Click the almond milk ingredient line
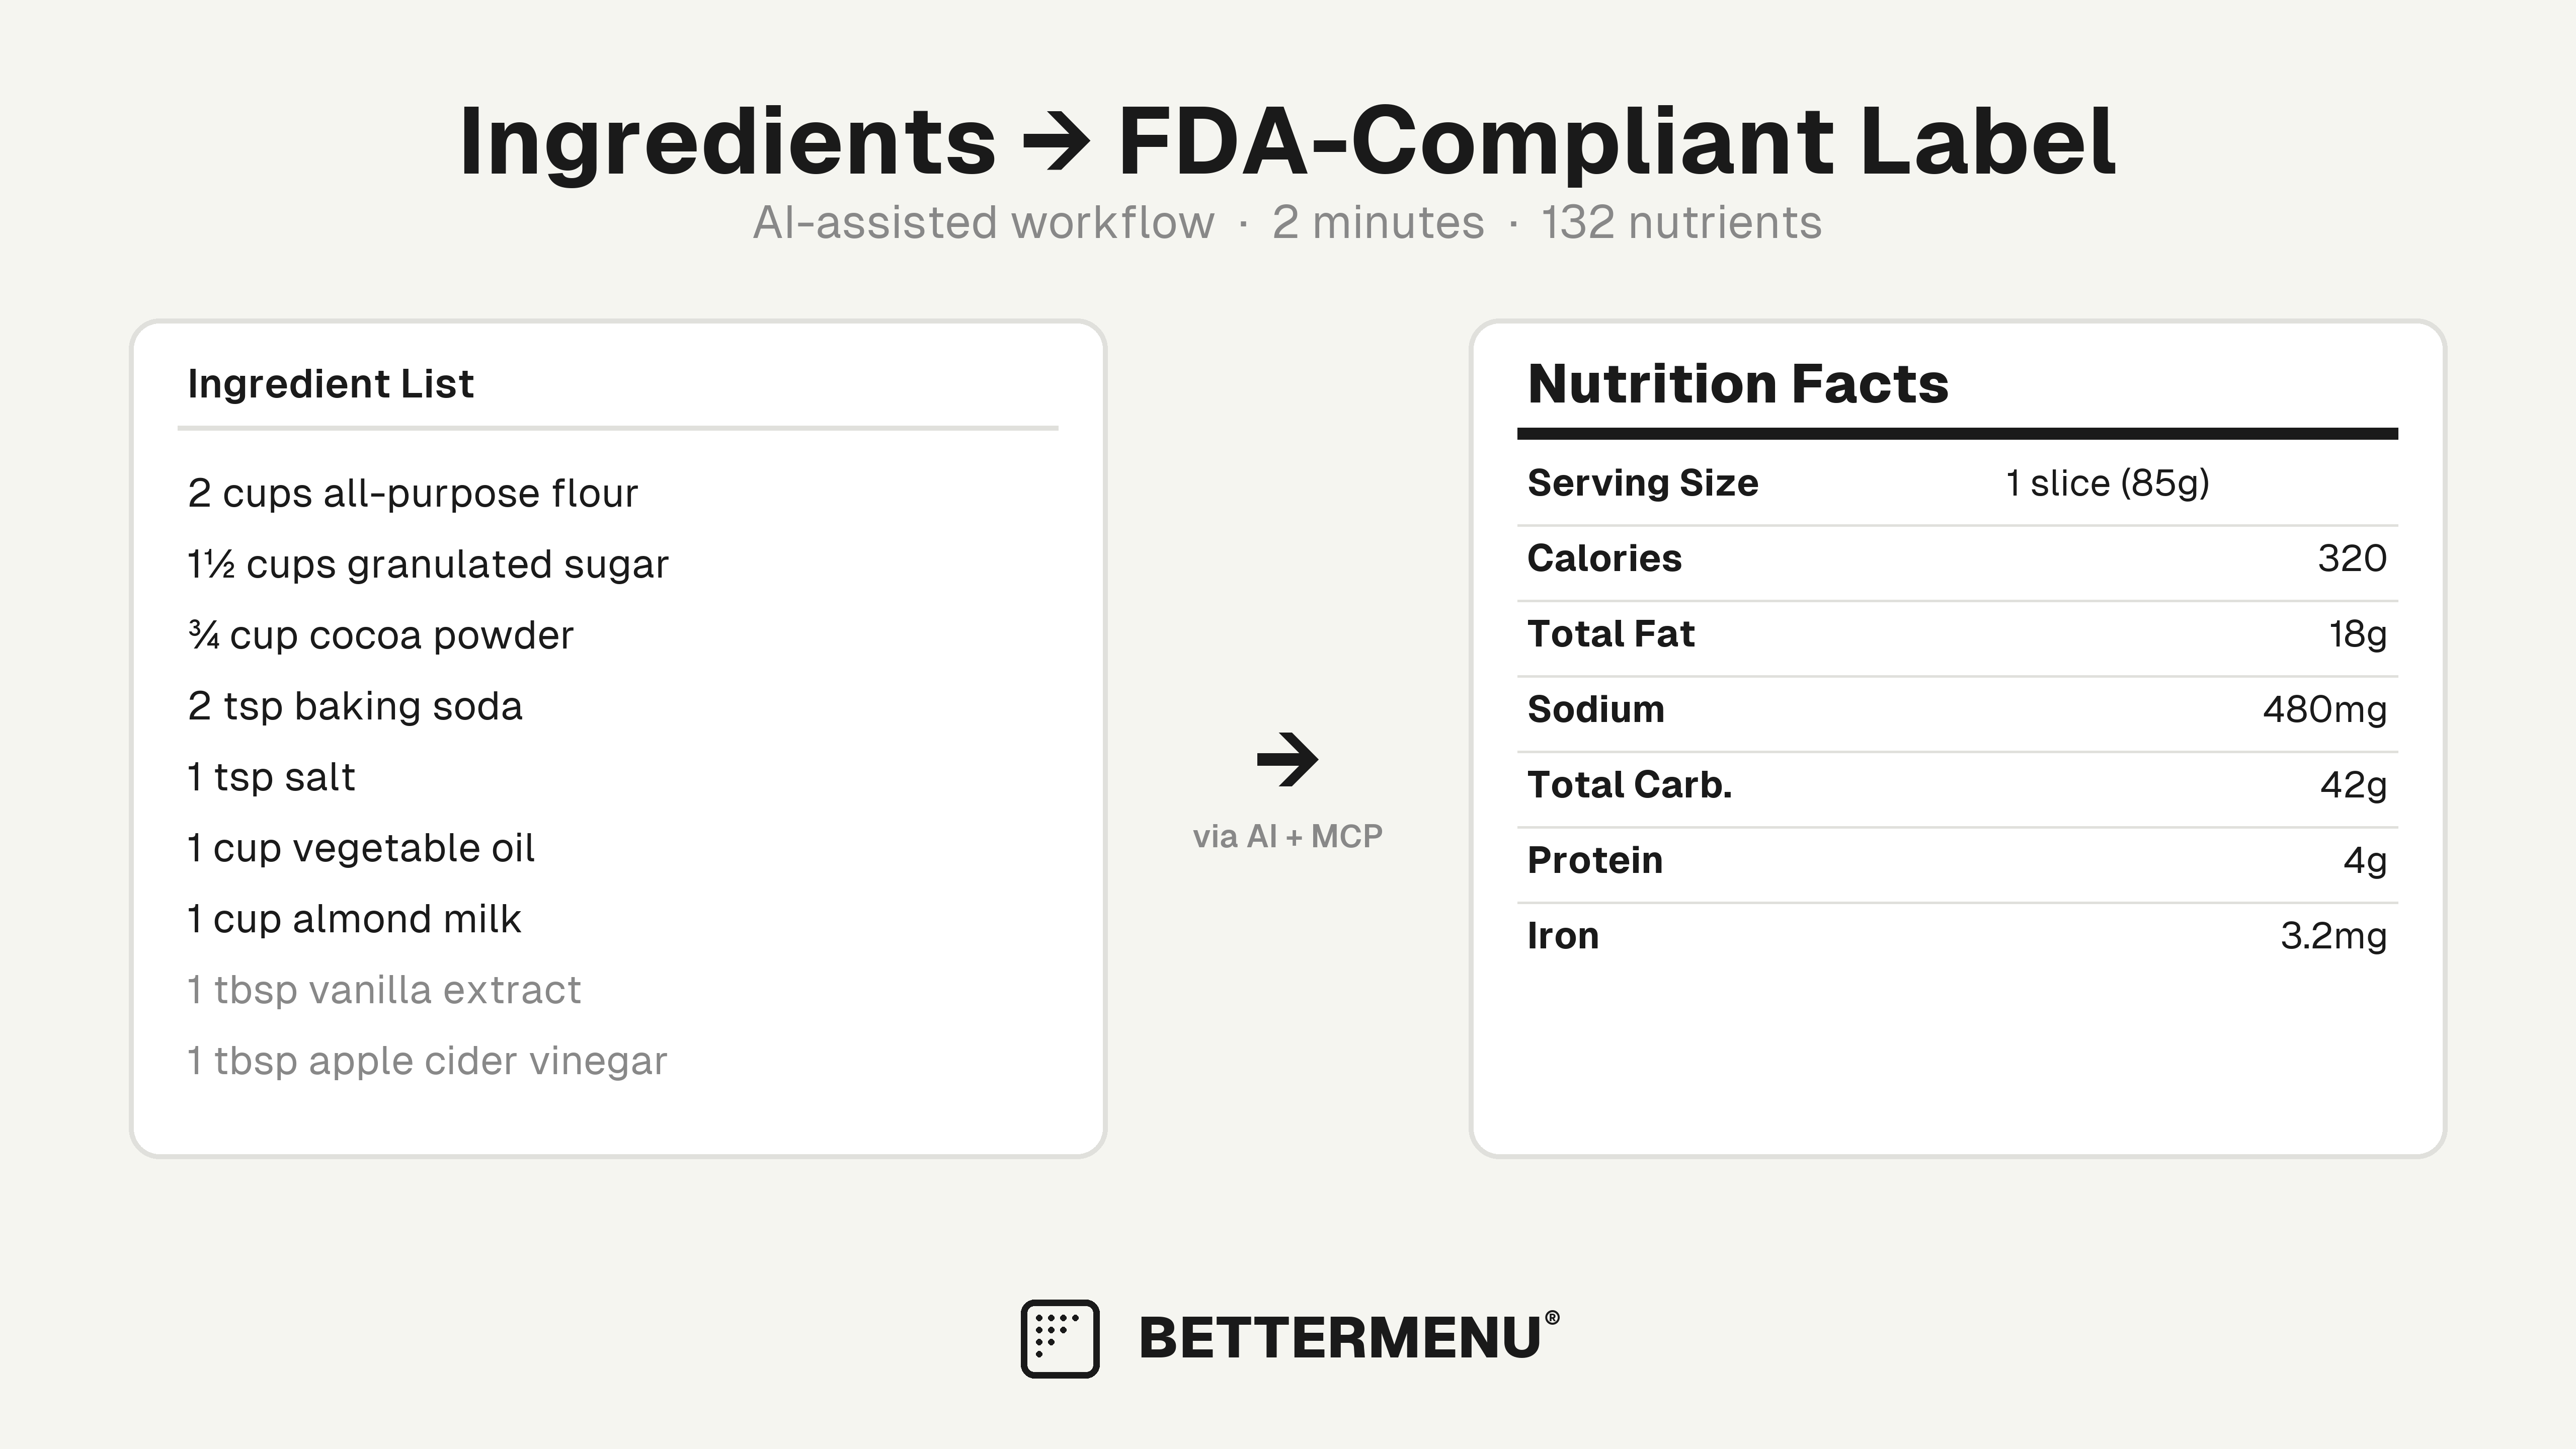 click(354, 919)
